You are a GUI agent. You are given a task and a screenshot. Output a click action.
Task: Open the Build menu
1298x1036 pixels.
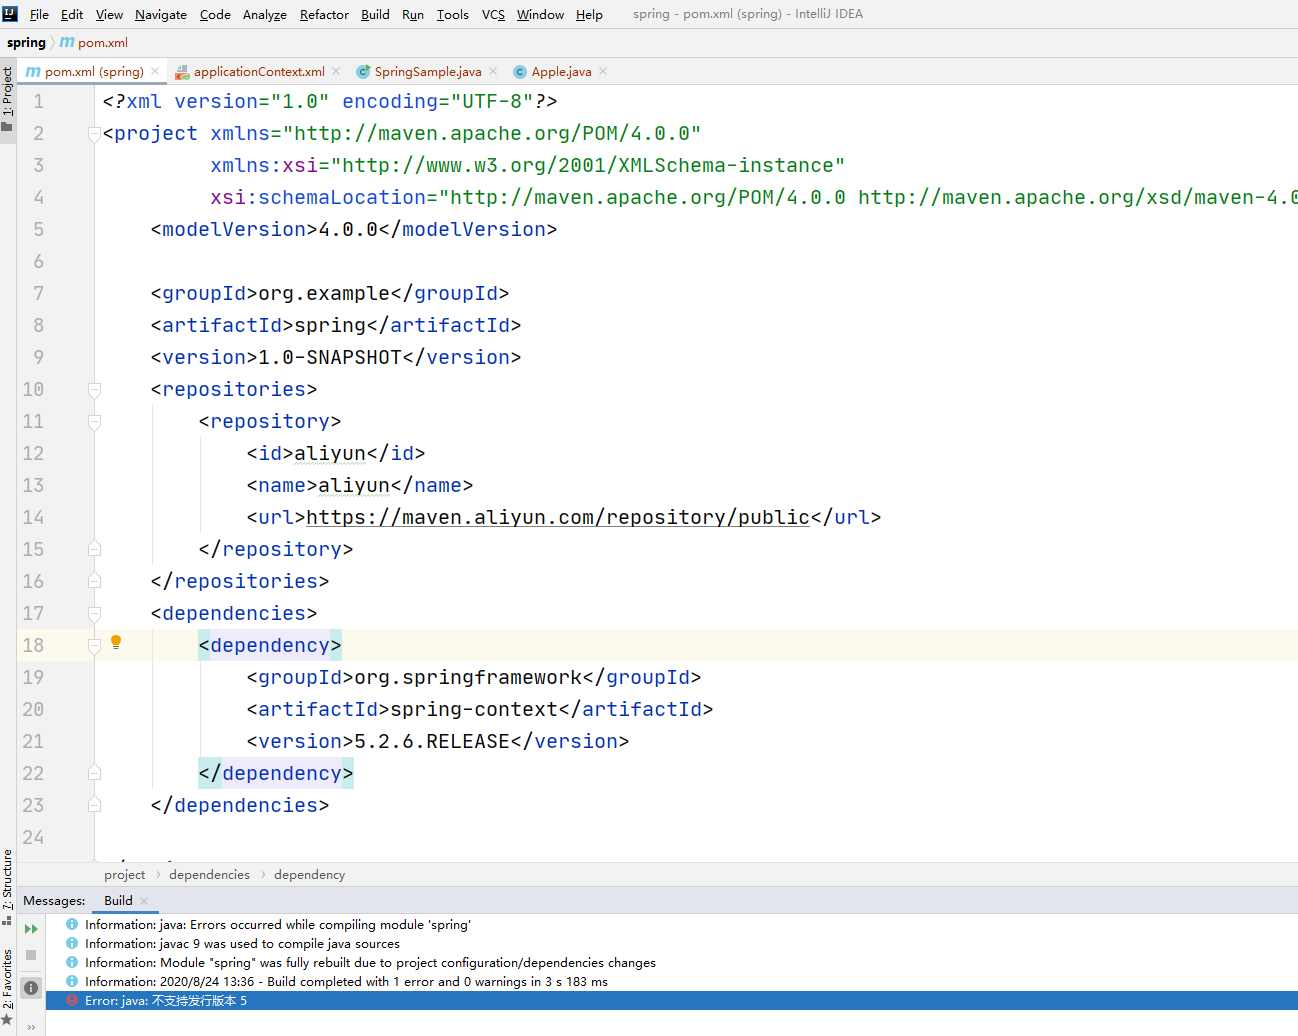pos(375,14)
